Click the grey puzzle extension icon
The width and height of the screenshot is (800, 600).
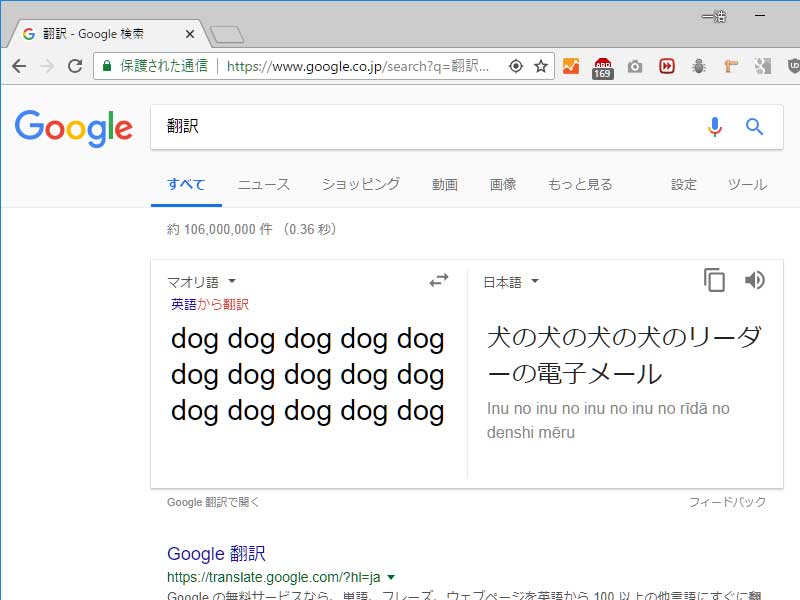[x=763, y=66]
